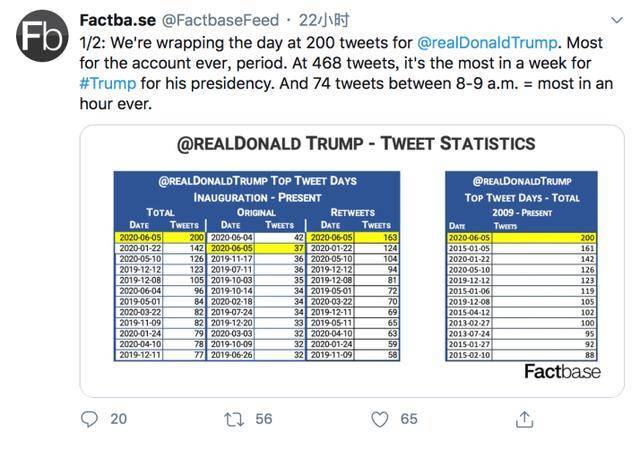Open the share icon below the tweet
The height and width of the screenshot is (450, 640).
tap(523, 419)
